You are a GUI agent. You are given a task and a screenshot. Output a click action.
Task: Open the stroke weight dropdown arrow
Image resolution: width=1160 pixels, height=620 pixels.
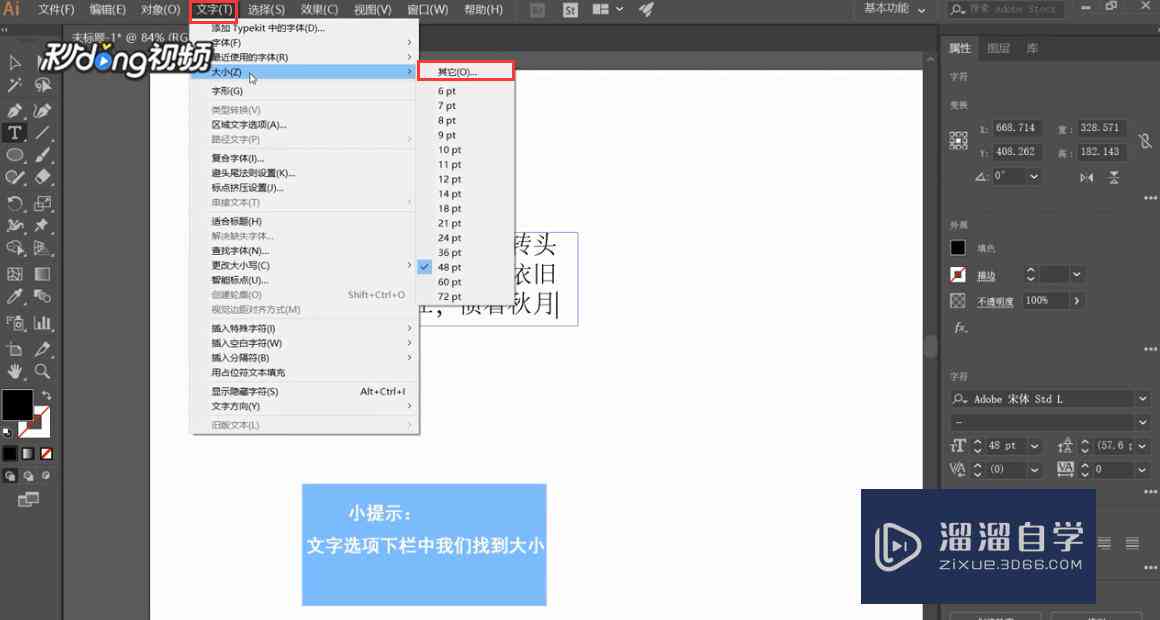tap(1077, 275)
